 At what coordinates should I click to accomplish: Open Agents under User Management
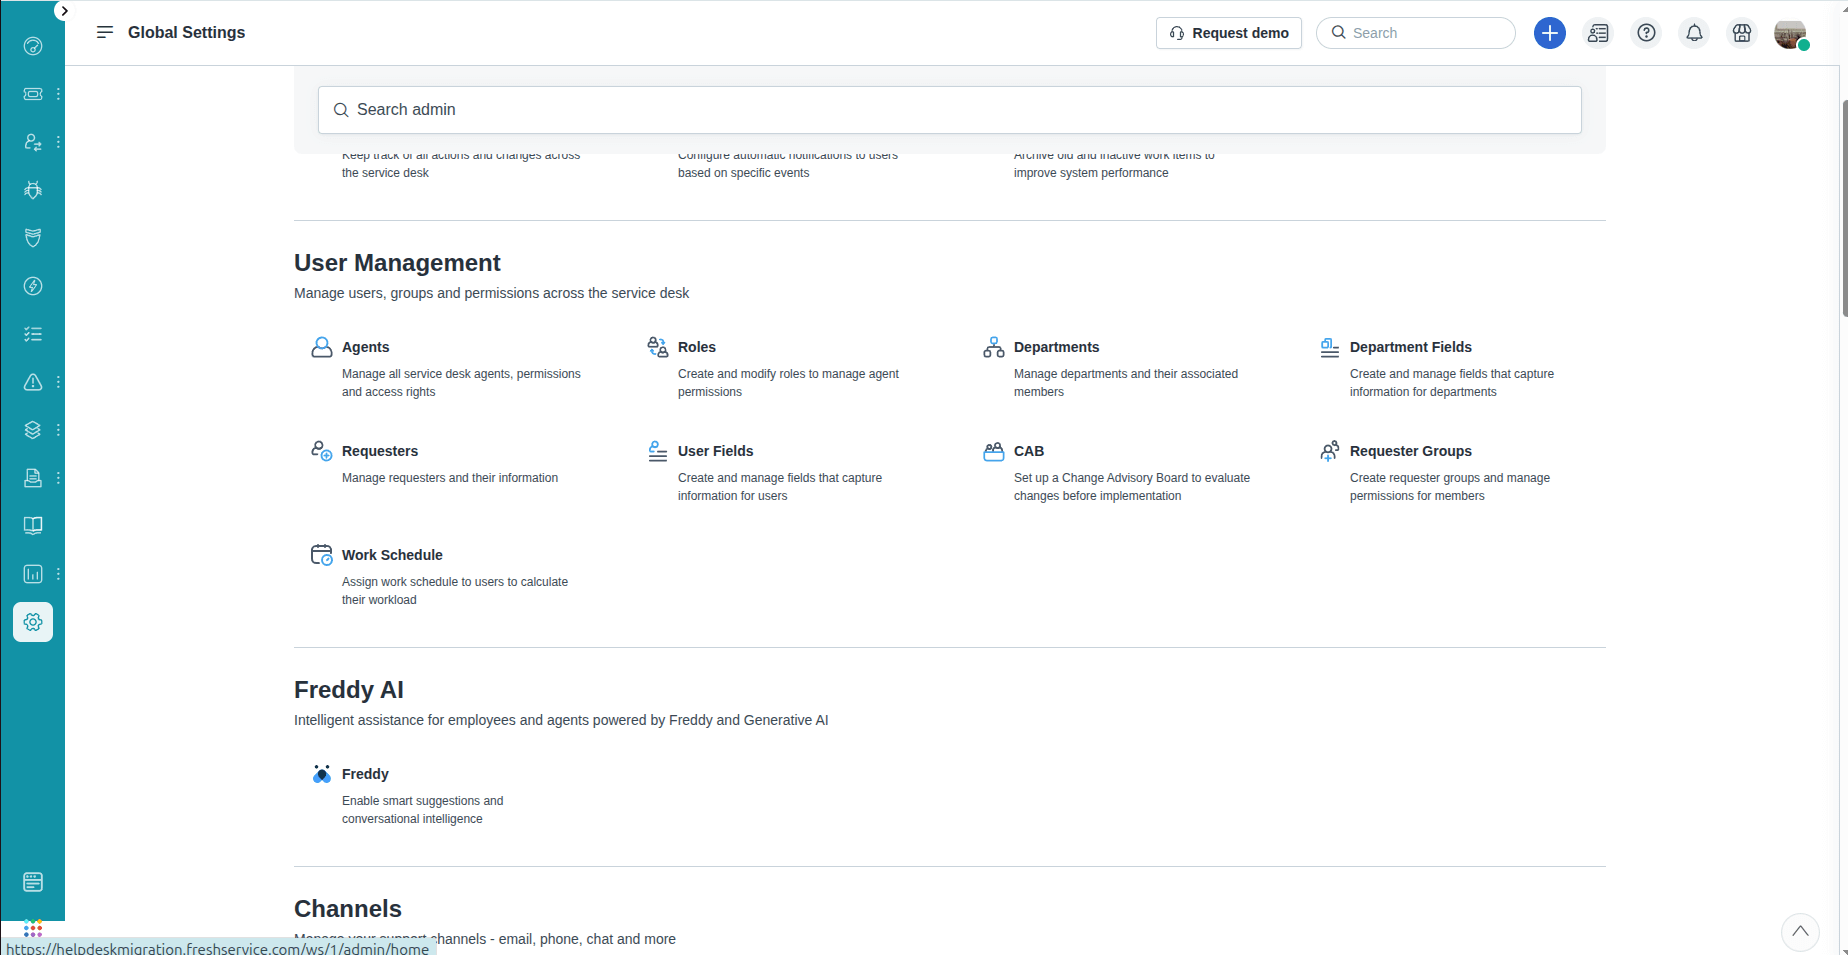[x=365, y=347]
